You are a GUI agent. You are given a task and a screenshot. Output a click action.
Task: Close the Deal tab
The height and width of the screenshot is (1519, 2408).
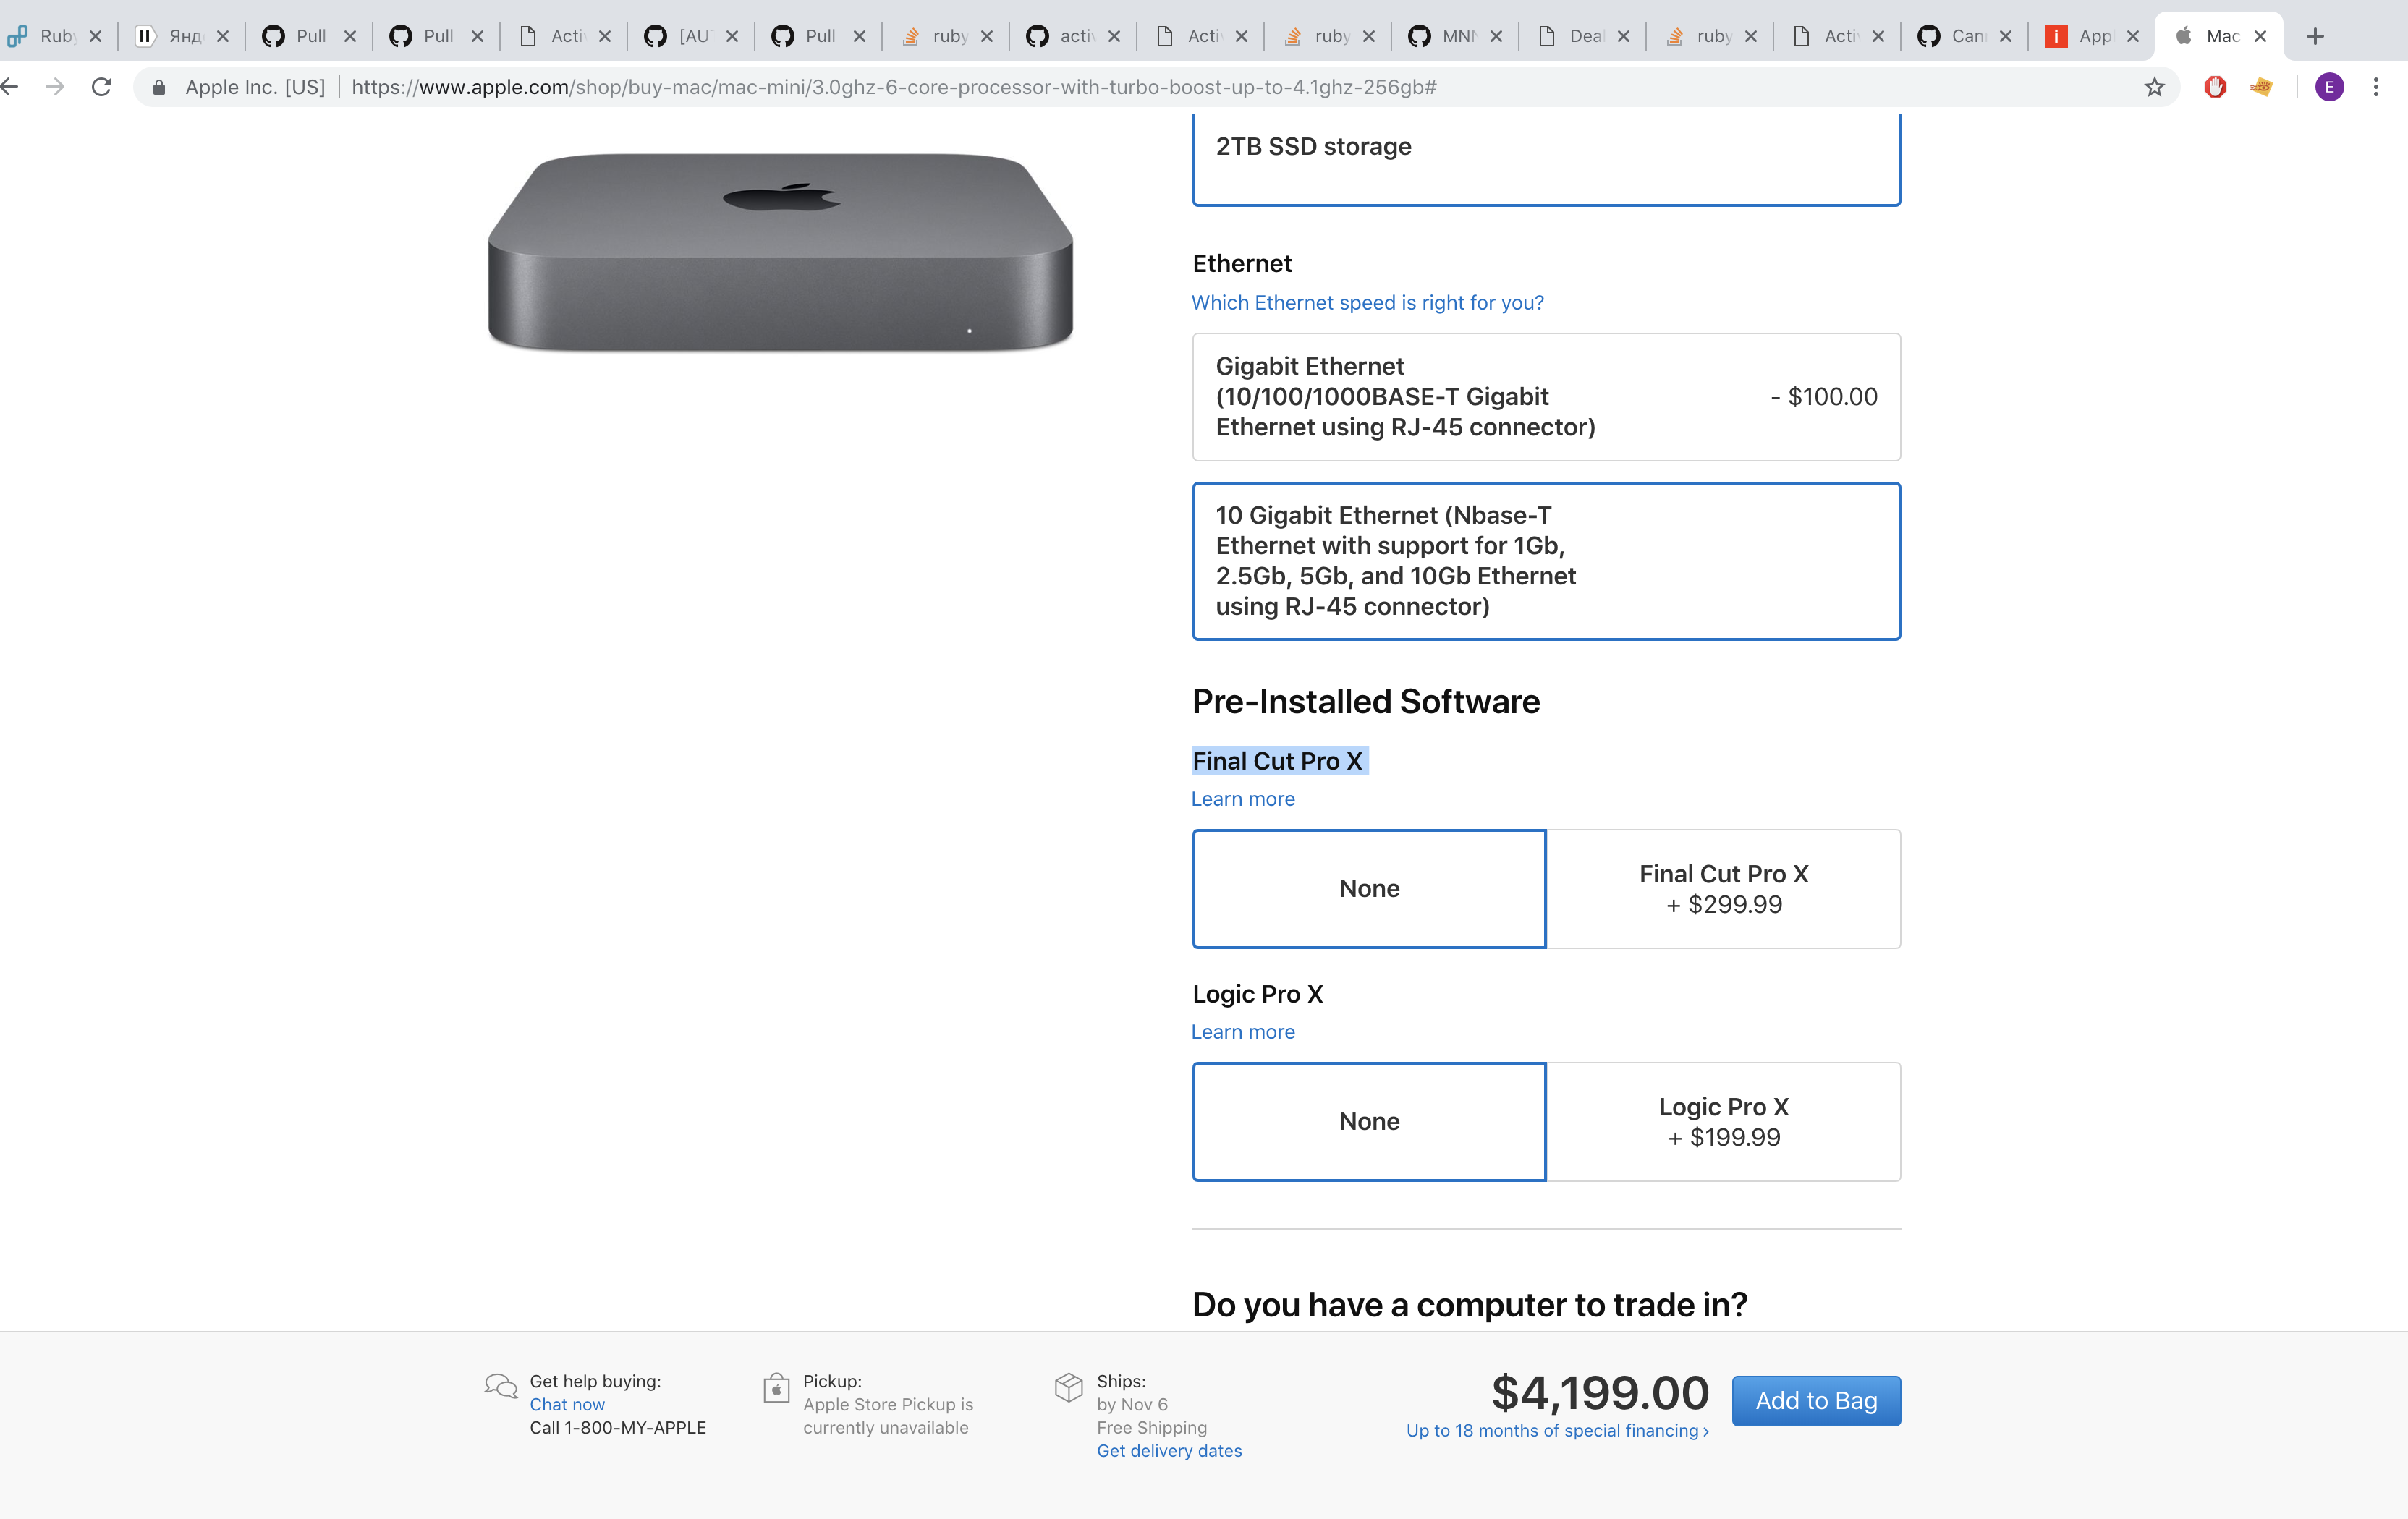coord(1623,37)
